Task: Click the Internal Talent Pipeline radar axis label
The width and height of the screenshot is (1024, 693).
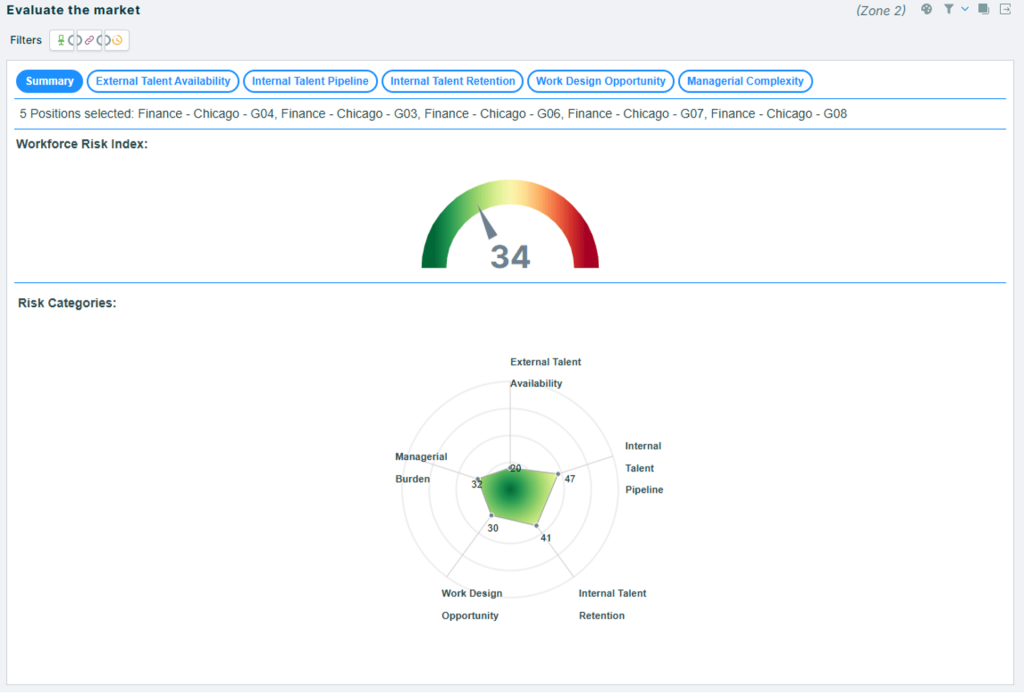Action: pos(644,468)
